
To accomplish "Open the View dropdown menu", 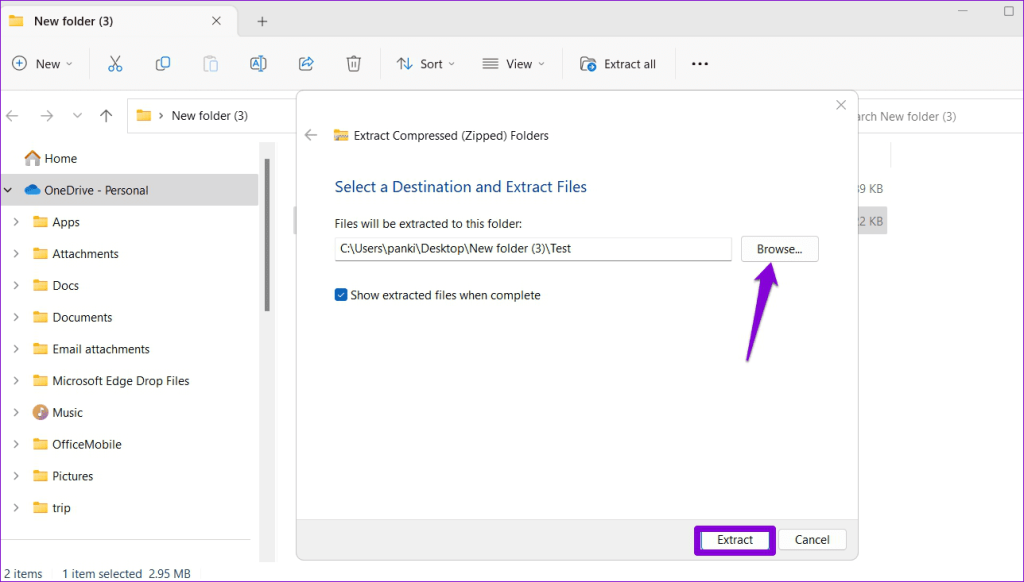I will pyautogui.click(x=513, y=63).
